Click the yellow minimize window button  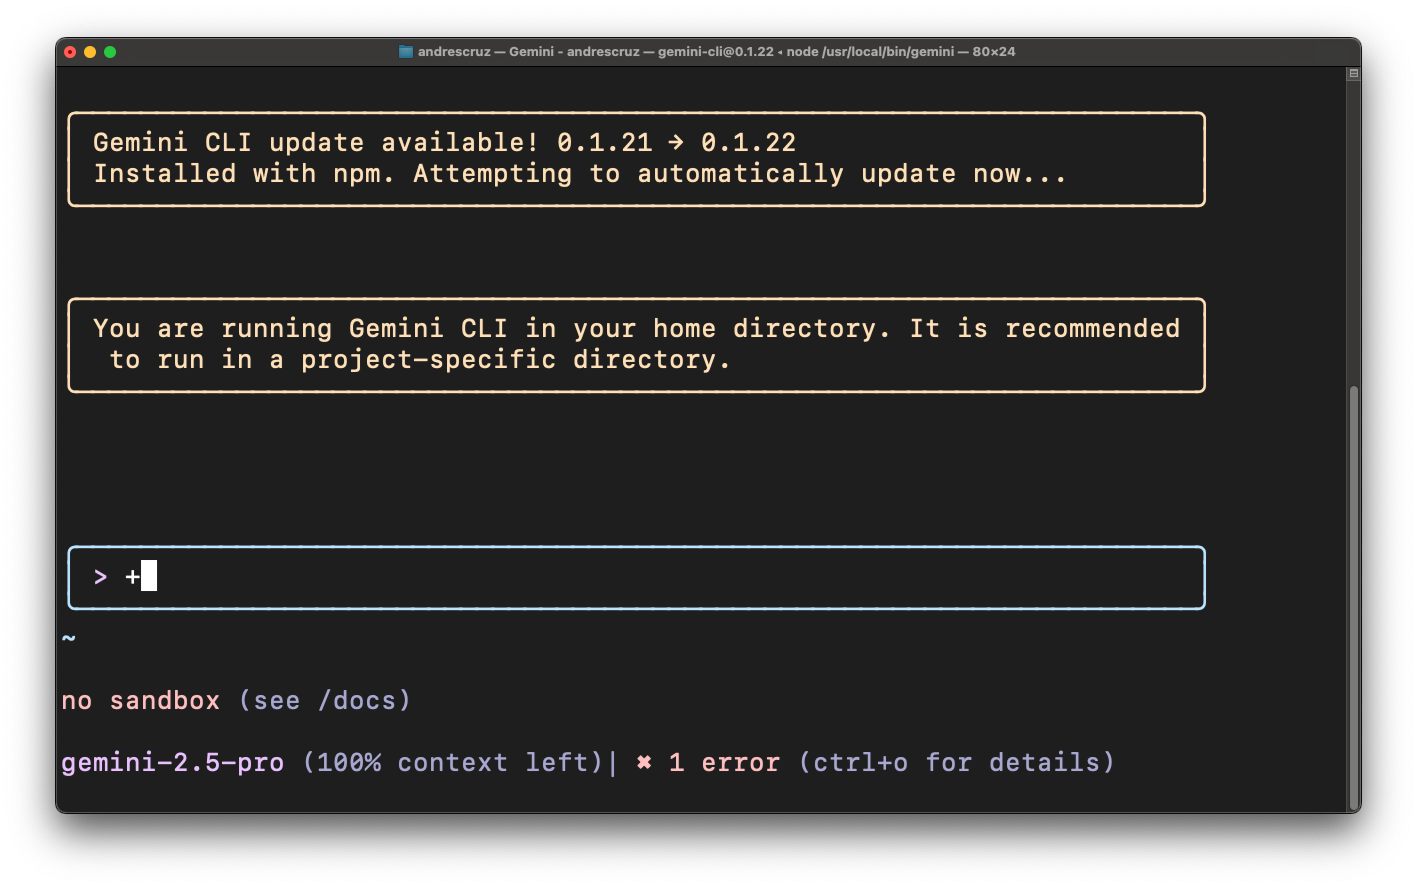click(x=90, y=52)
